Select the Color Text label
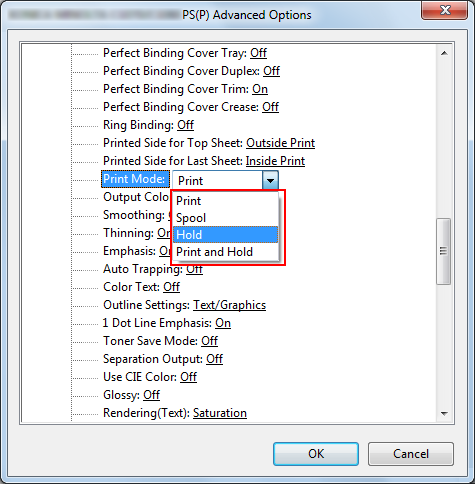 click(x=132, y=287)
